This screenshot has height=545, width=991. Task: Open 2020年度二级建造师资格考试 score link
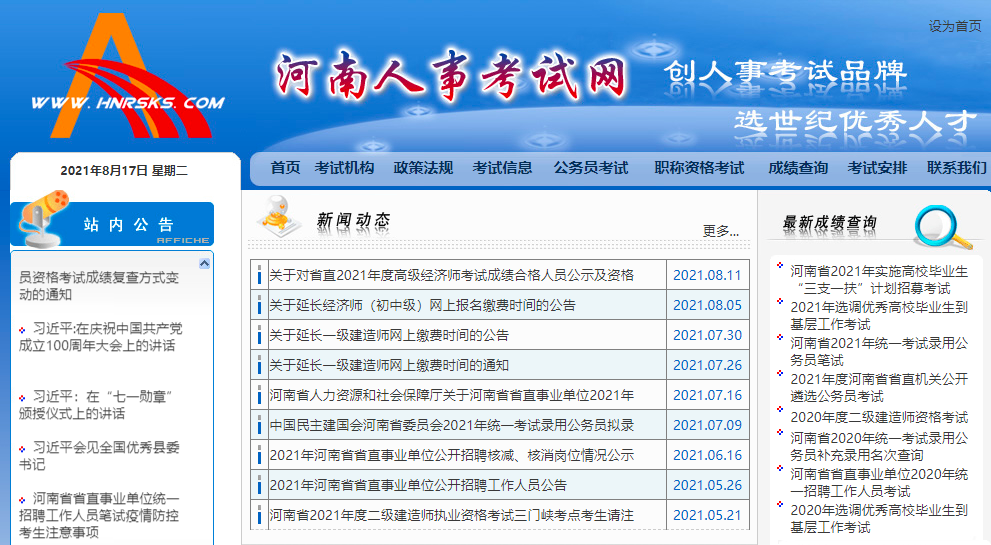click(879, 417)
